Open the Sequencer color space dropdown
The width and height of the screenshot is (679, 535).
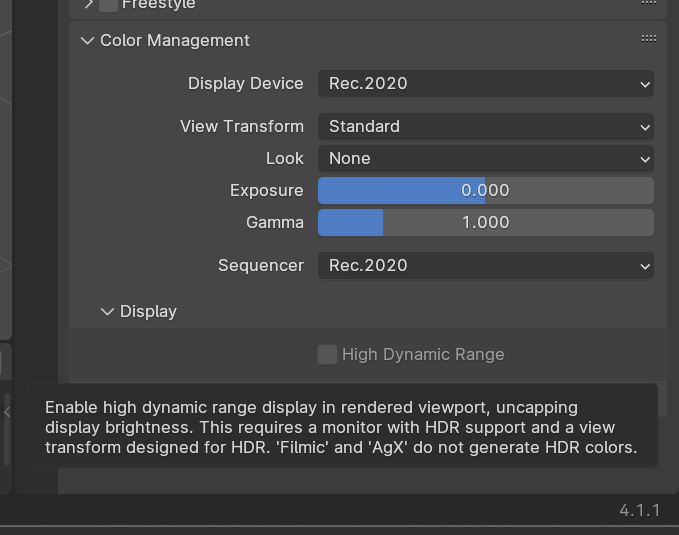coord(485,266)
